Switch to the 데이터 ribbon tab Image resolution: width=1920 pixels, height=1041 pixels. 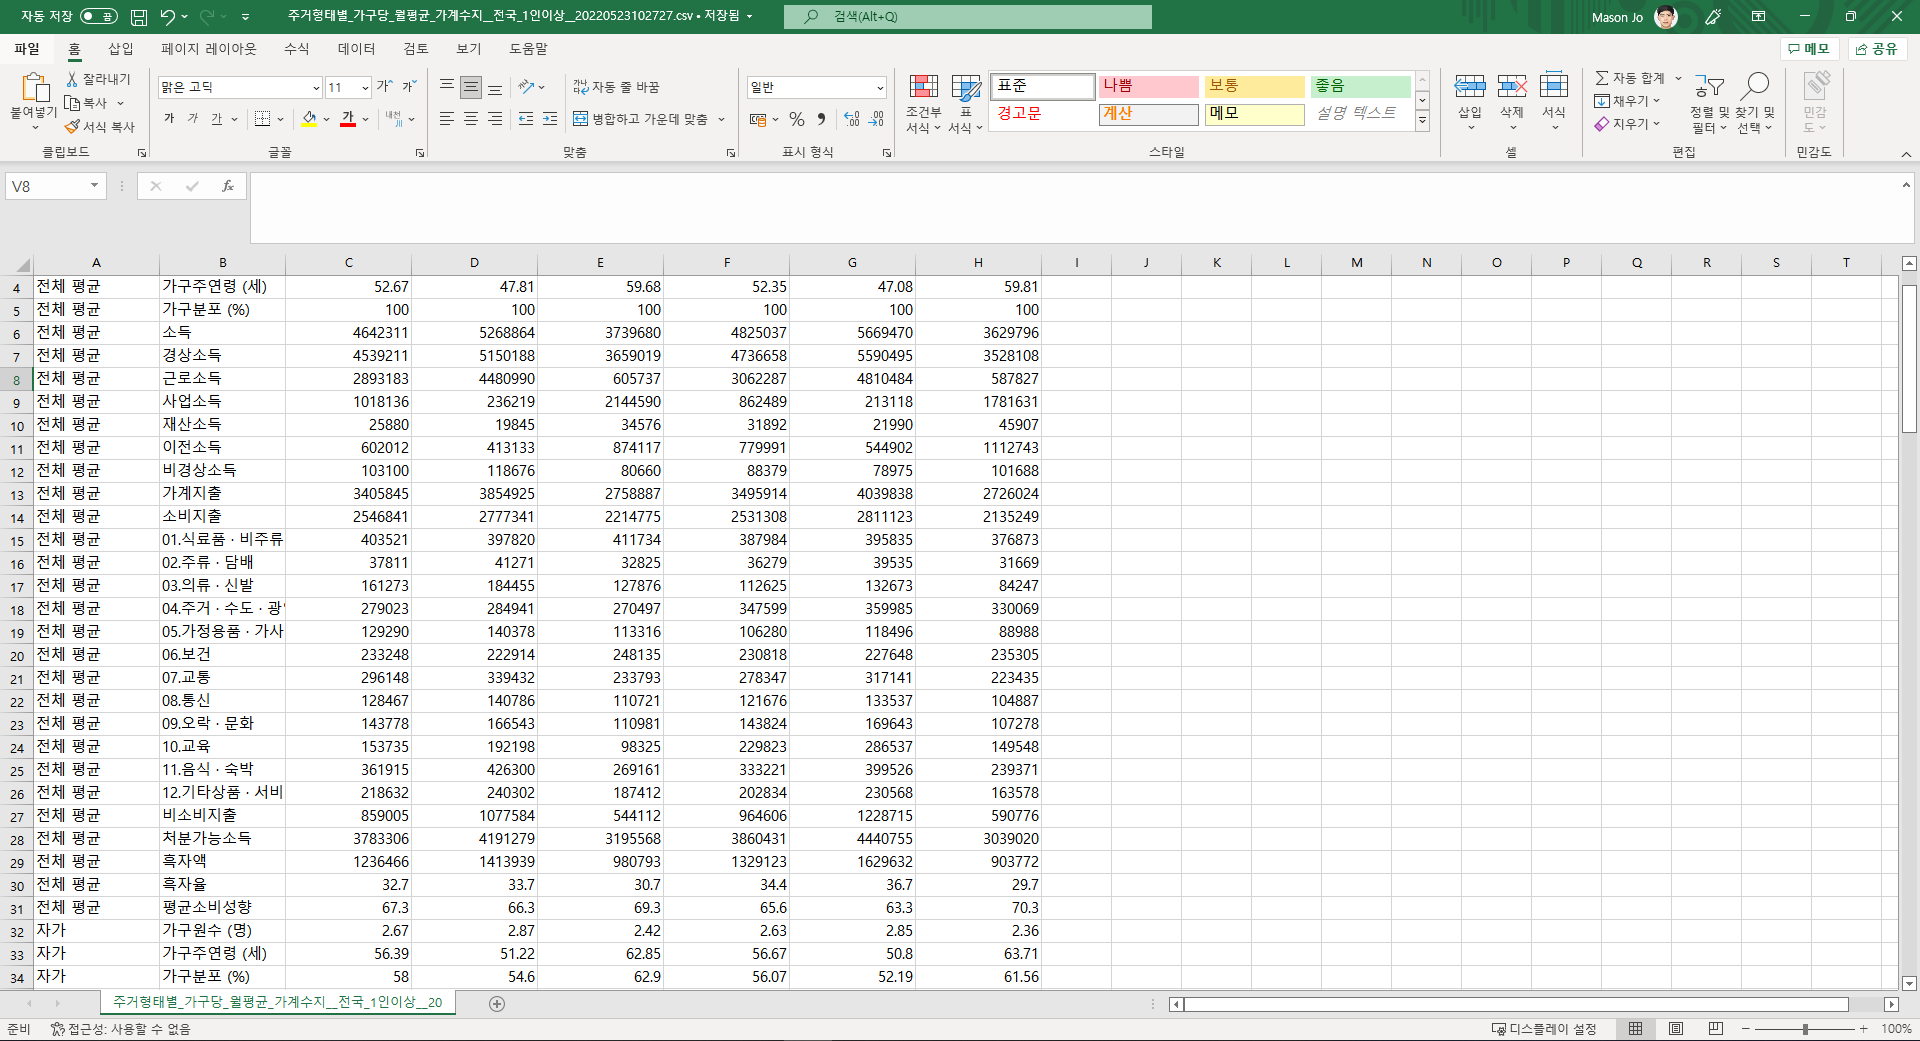356,49
